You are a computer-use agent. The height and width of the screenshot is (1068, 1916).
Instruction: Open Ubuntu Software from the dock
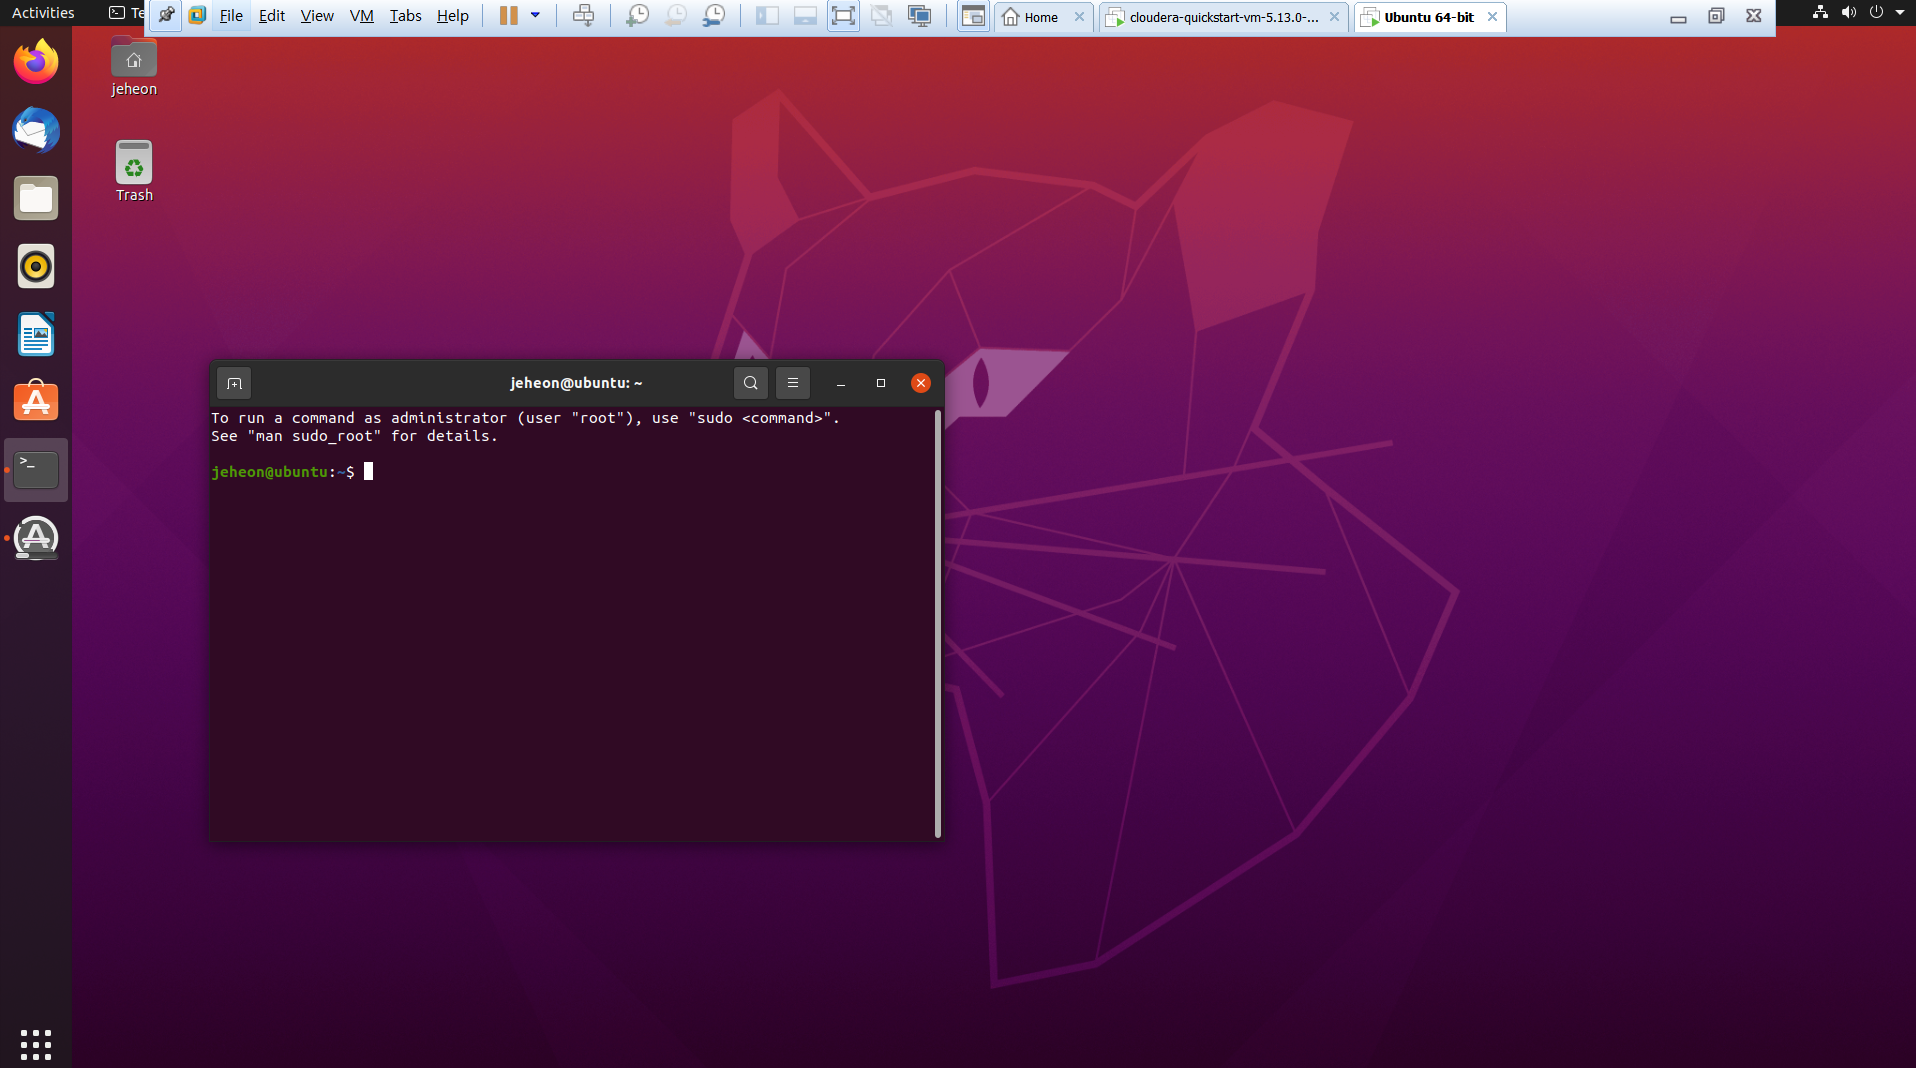[x=36, y=402]
